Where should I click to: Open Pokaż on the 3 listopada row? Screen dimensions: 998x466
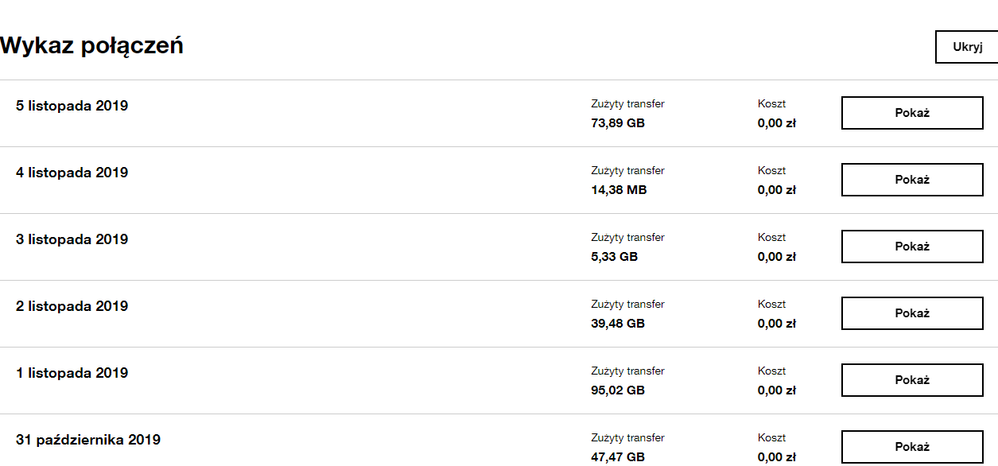click(912, 246)
